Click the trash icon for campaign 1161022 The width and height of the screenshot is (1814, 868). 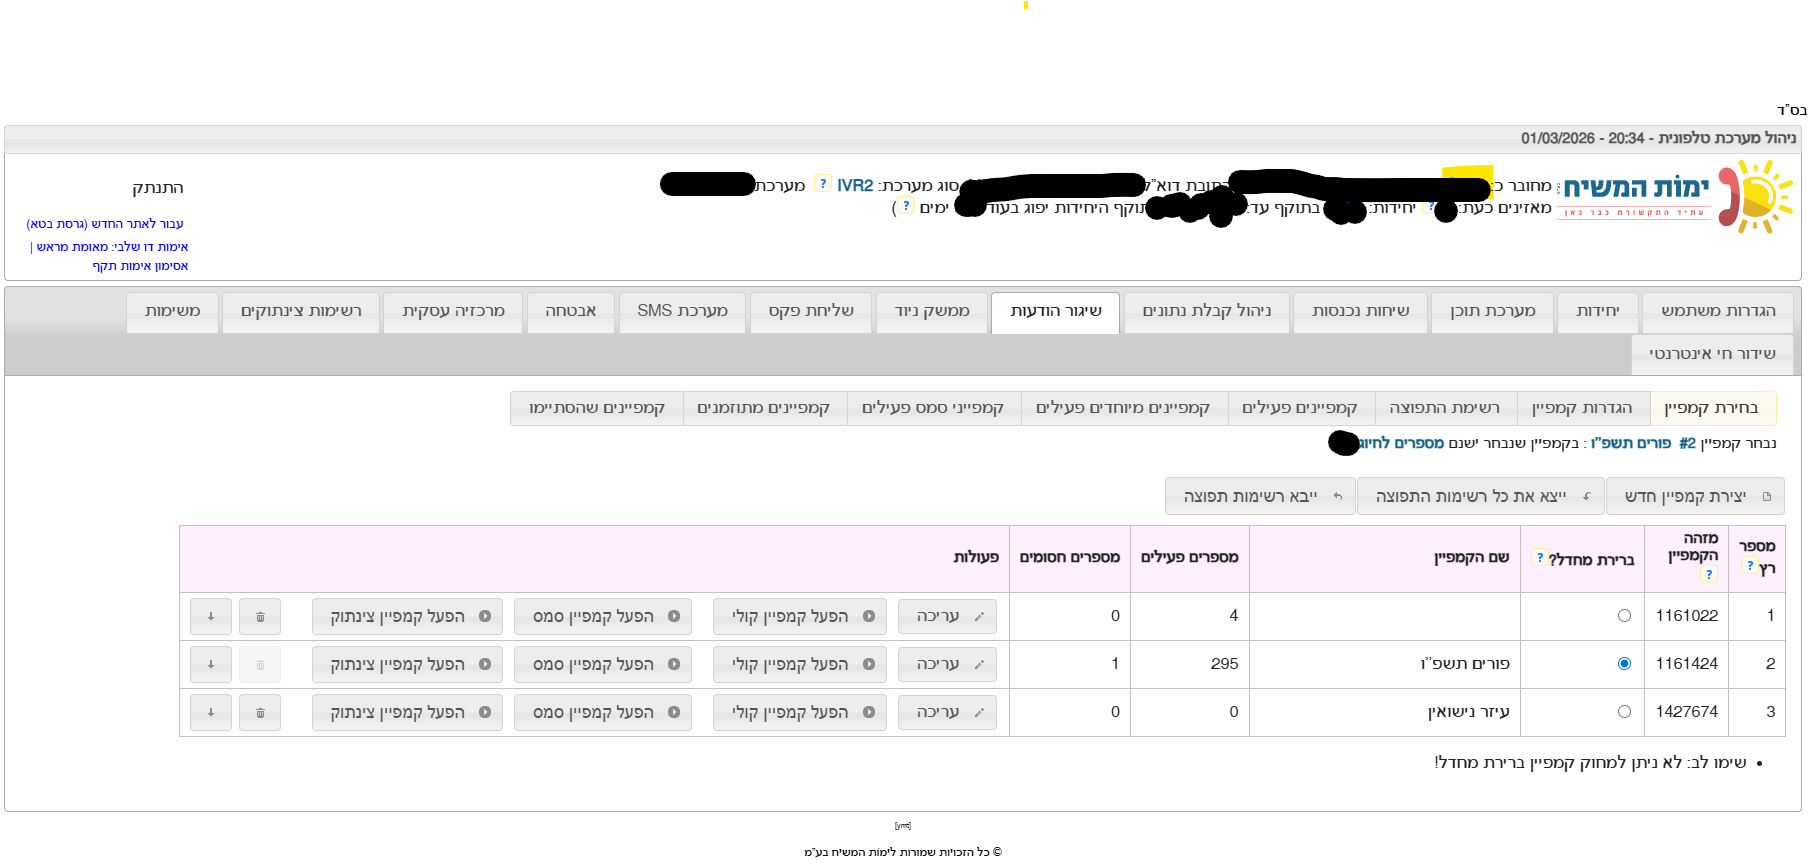(x=260, y=617)
